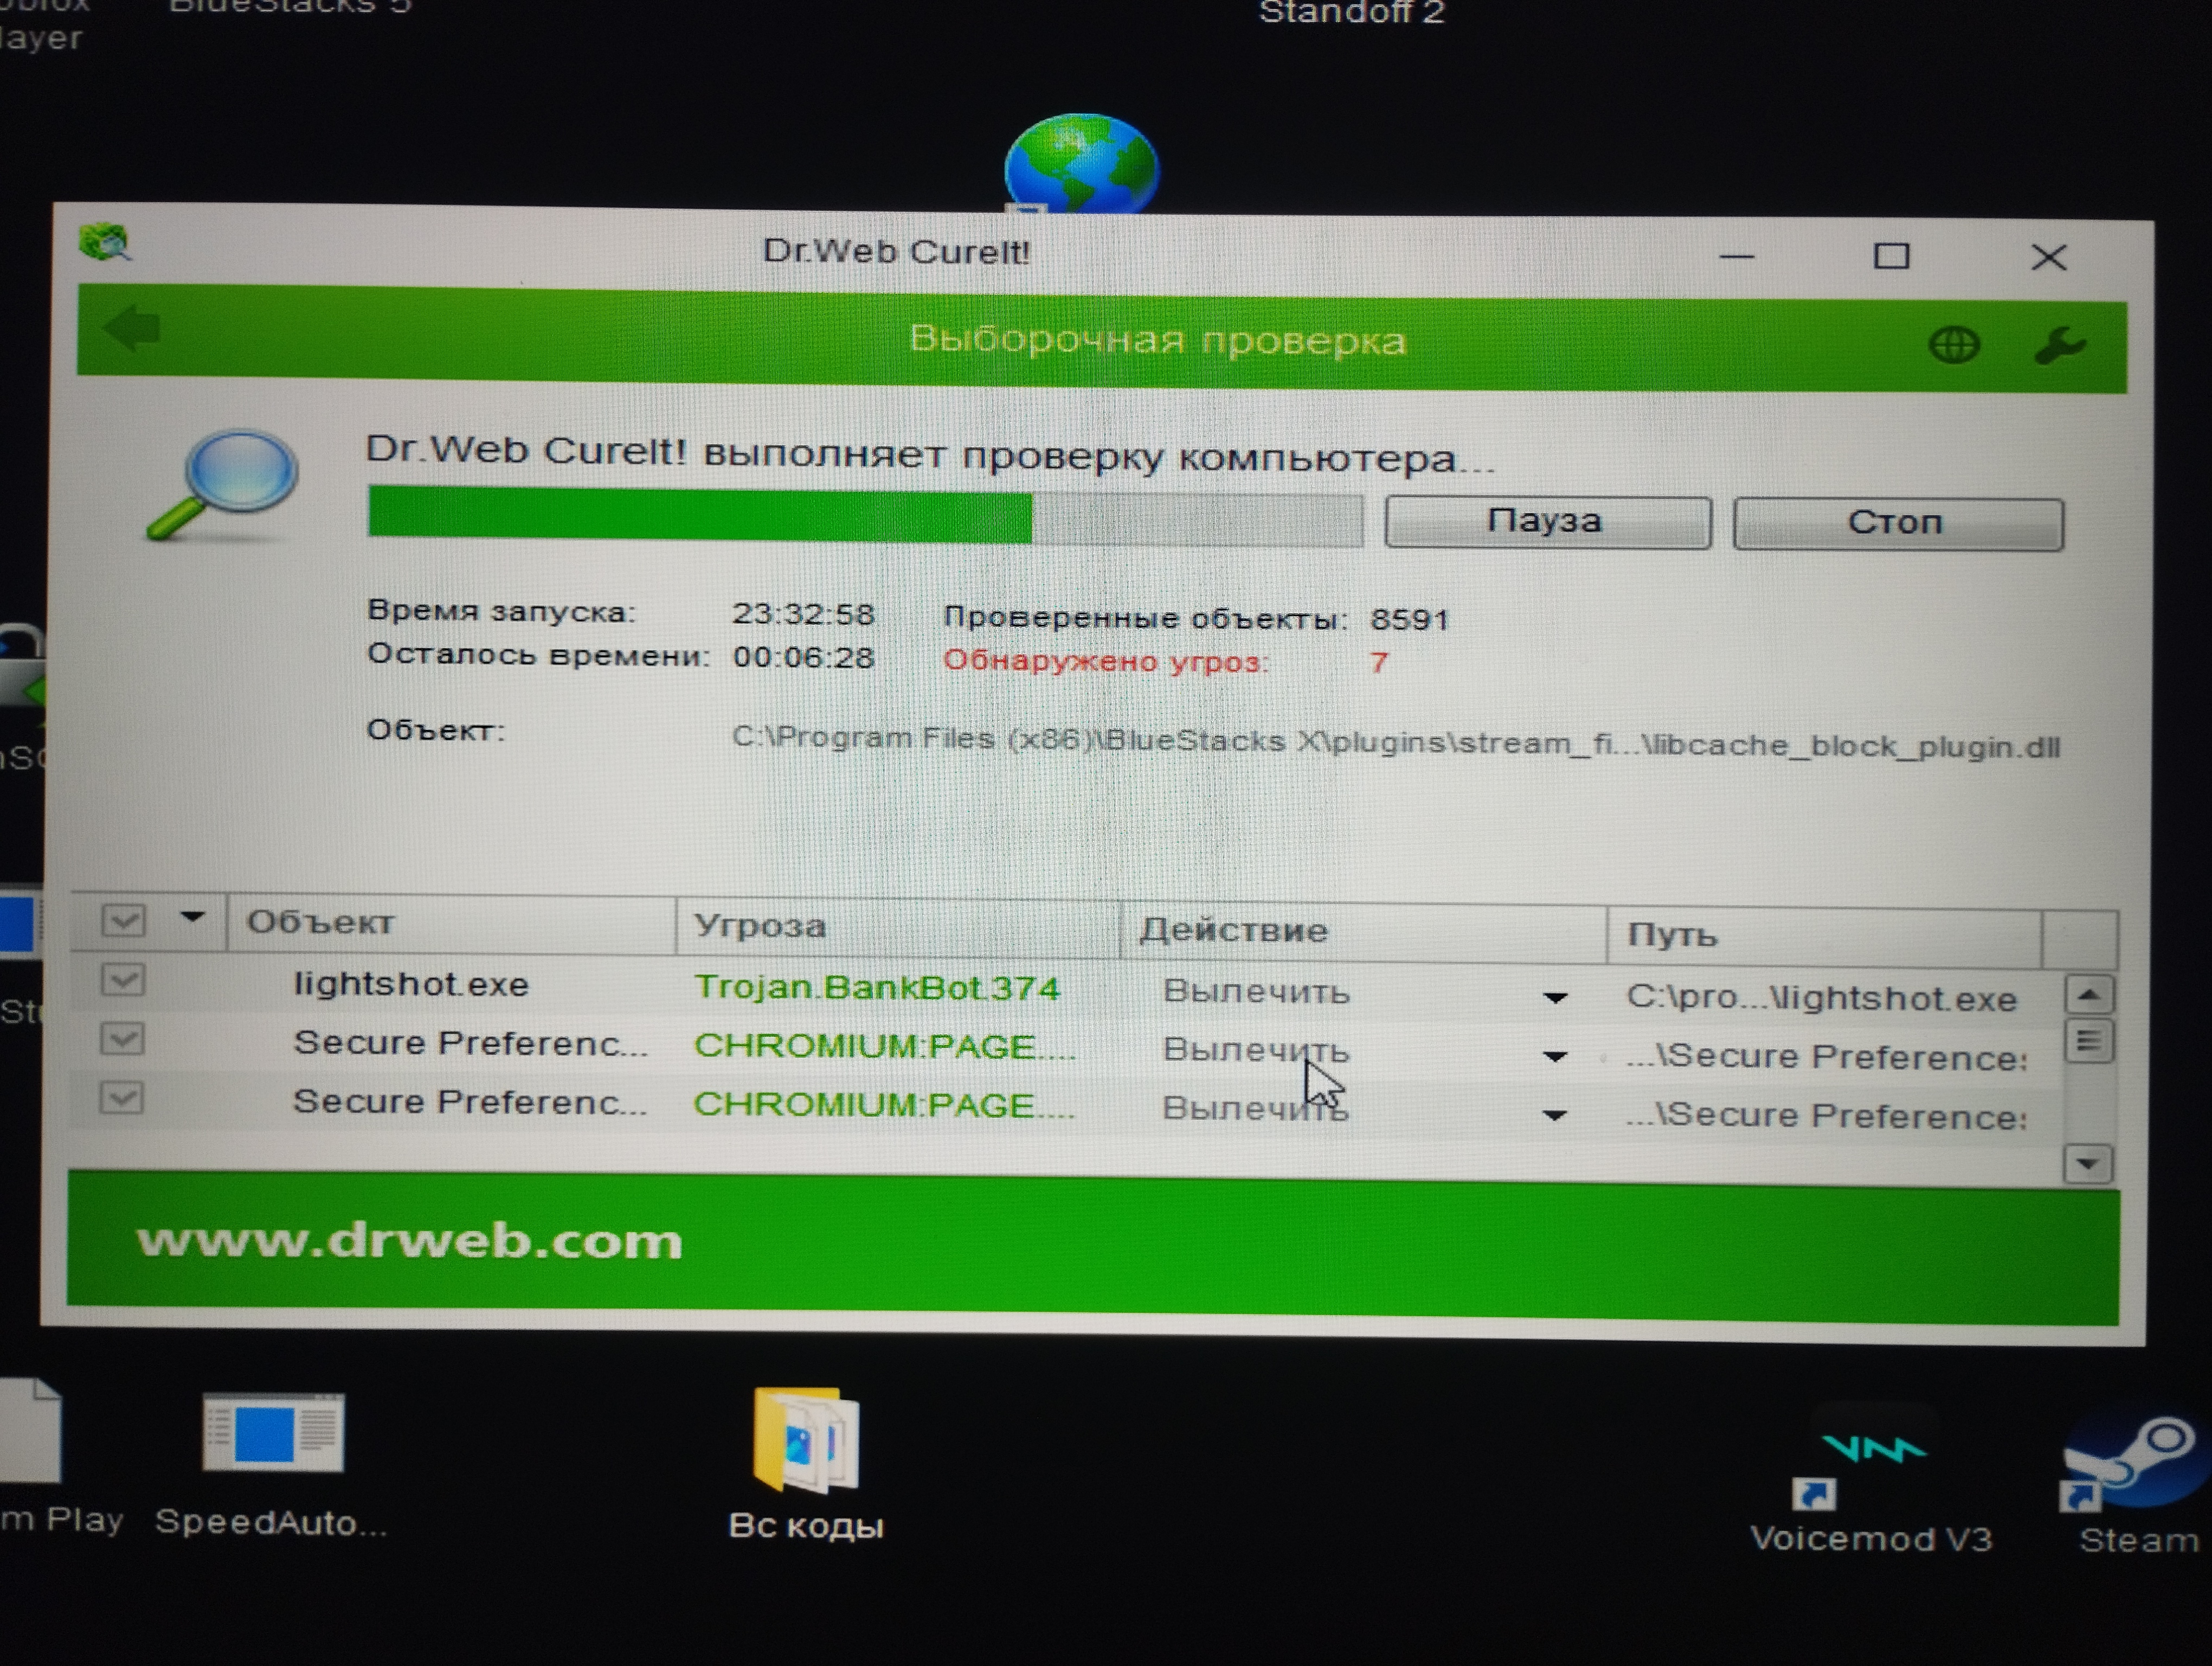This screenshot has height=1666, width=2212.
Task: Expand the selection dropdown arrow beside header checkbox
Action: click(x=193, y=916)
